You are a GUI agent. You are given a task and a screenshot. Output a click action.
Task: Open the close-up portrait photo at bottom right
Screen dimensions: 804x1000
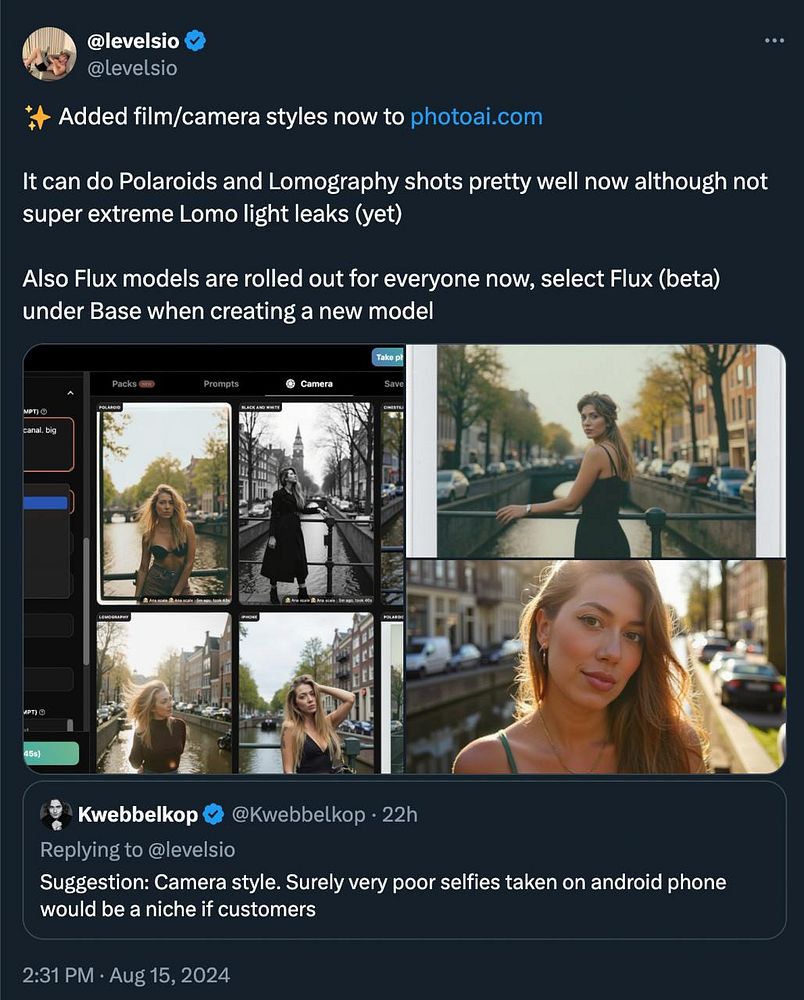[595, 666]
